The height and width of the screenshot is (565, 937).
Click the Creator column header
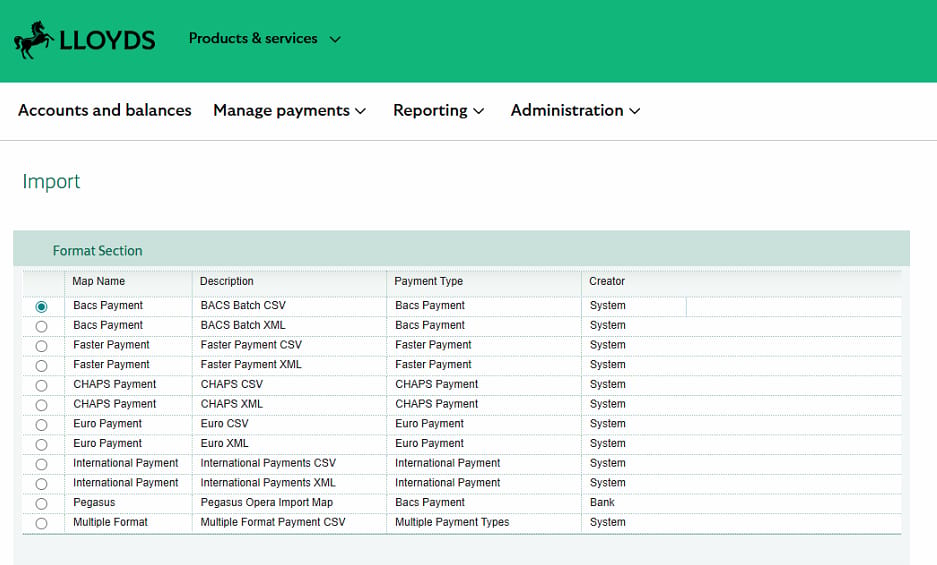click(607, 281)
